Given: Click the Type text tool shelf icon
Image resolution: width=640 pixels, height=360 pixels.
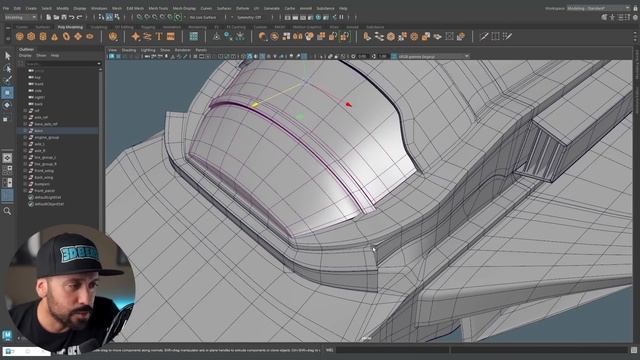Looking at the screenshot, I should pos(159,37).
